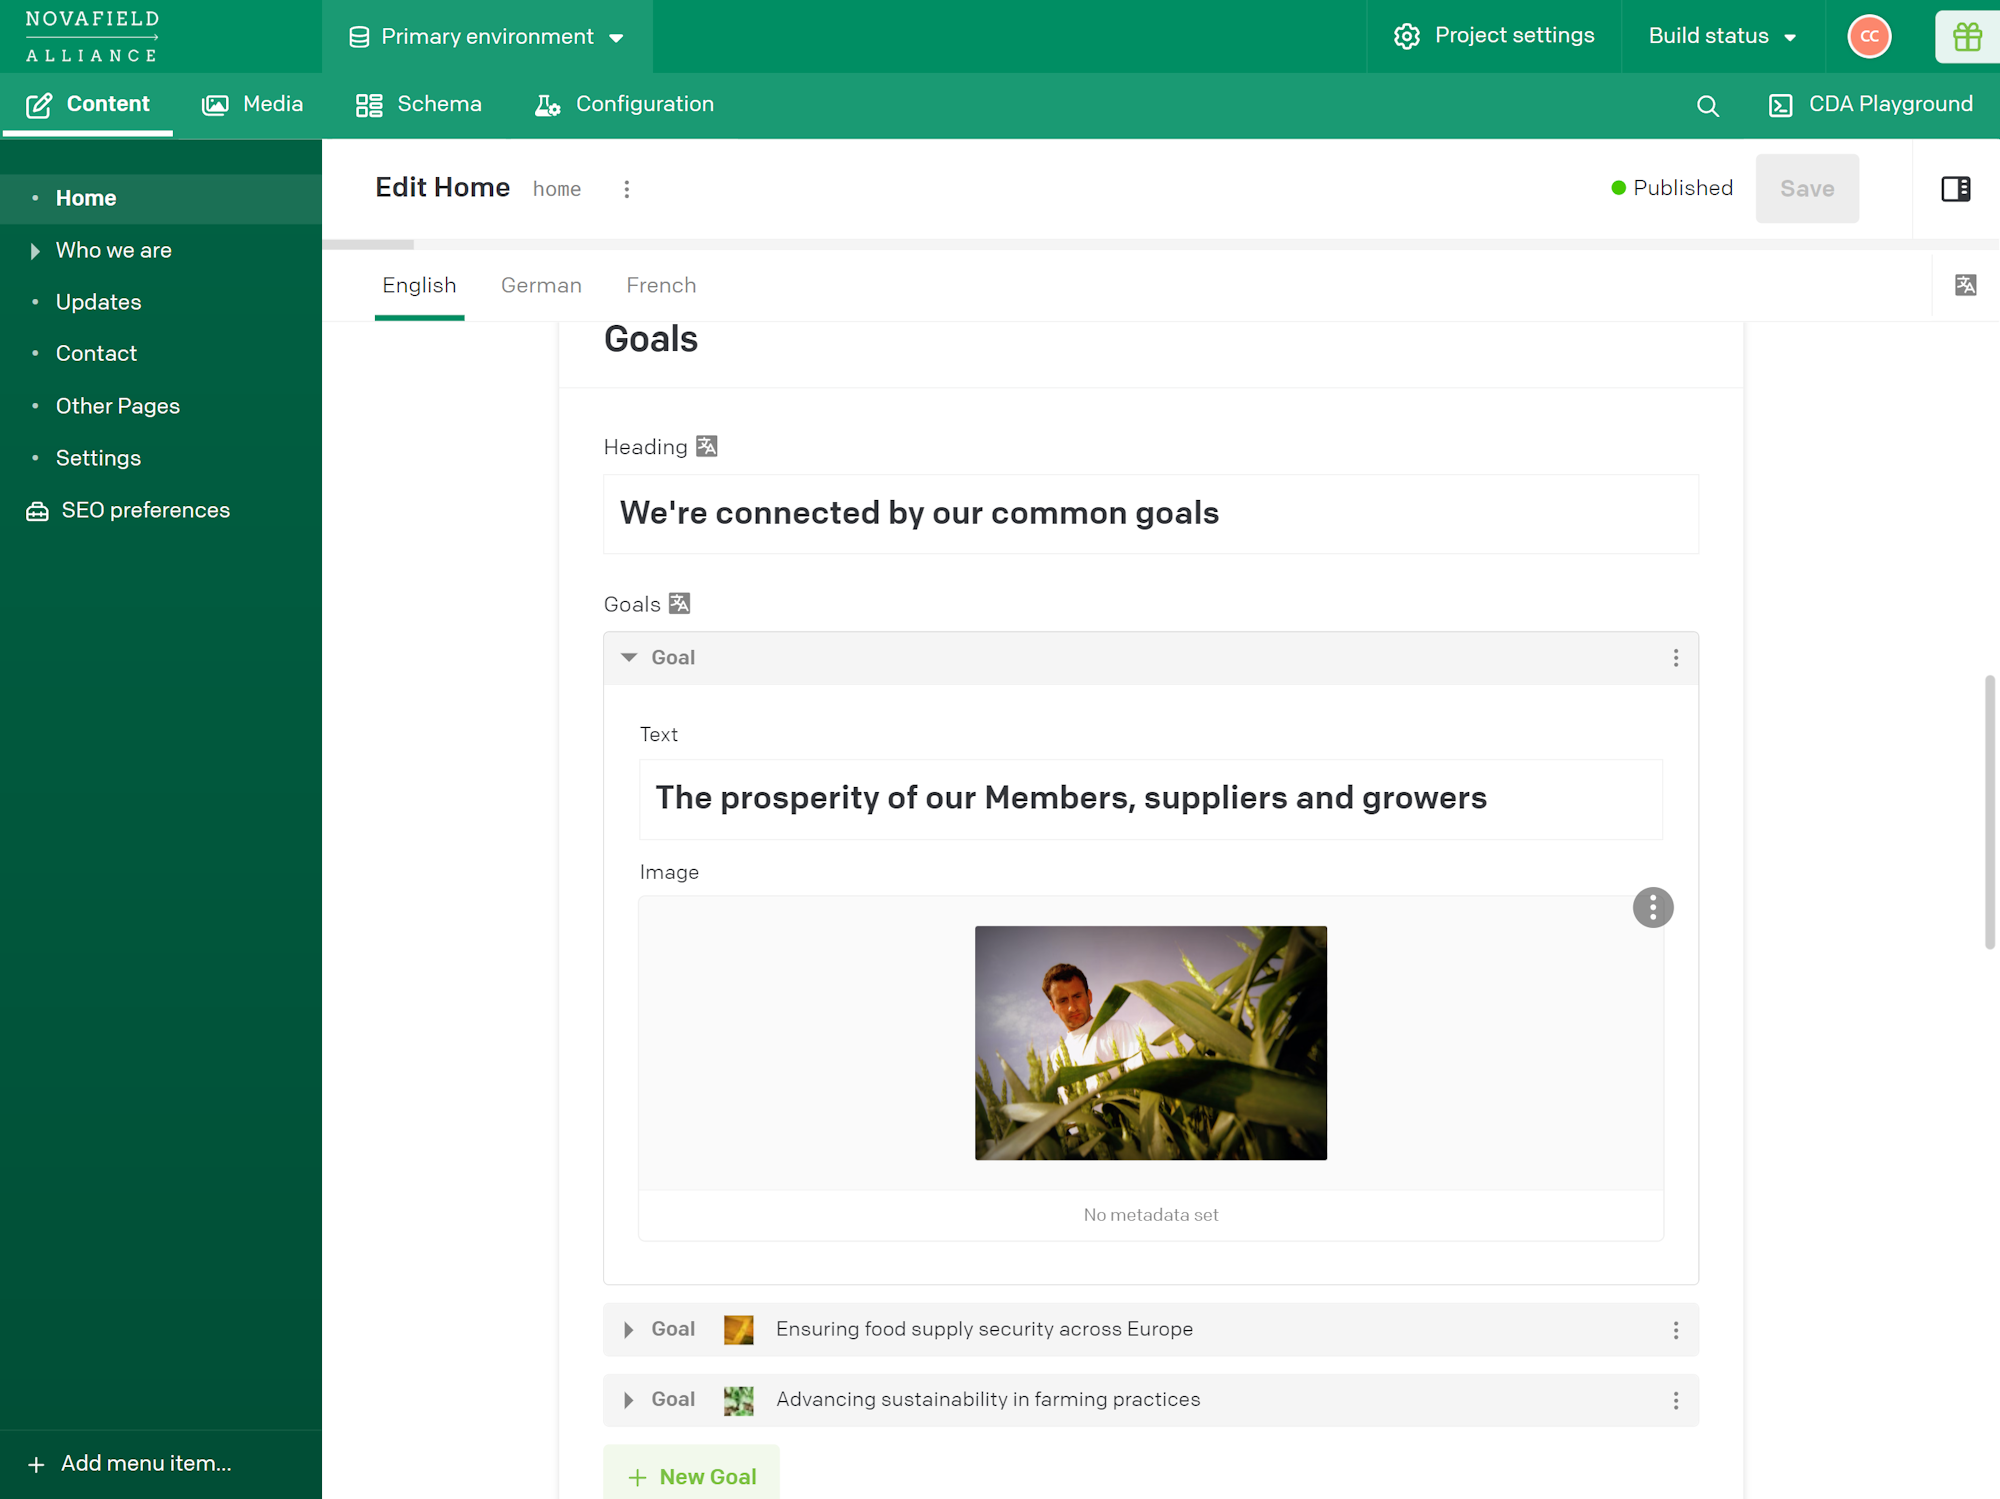Screen dimensions: 2000x1499
Task: Open the Primary environment dropdown
Action: point(487,37)
